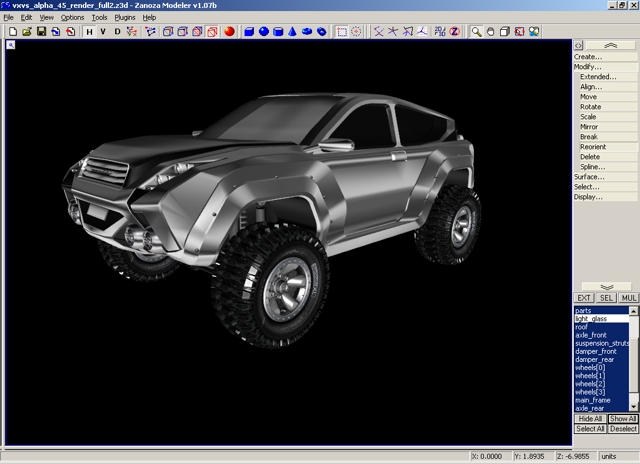Image resolution: width=640 pixels, height=464 pixels.
Task: Click the object list vertical scrollbar
Action: coord(635,360)
